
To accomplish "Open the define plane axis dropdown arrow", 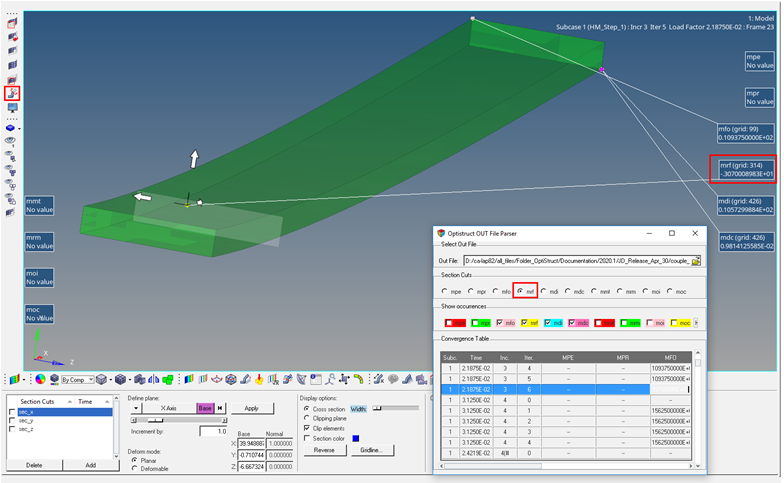I will point(136,408).
